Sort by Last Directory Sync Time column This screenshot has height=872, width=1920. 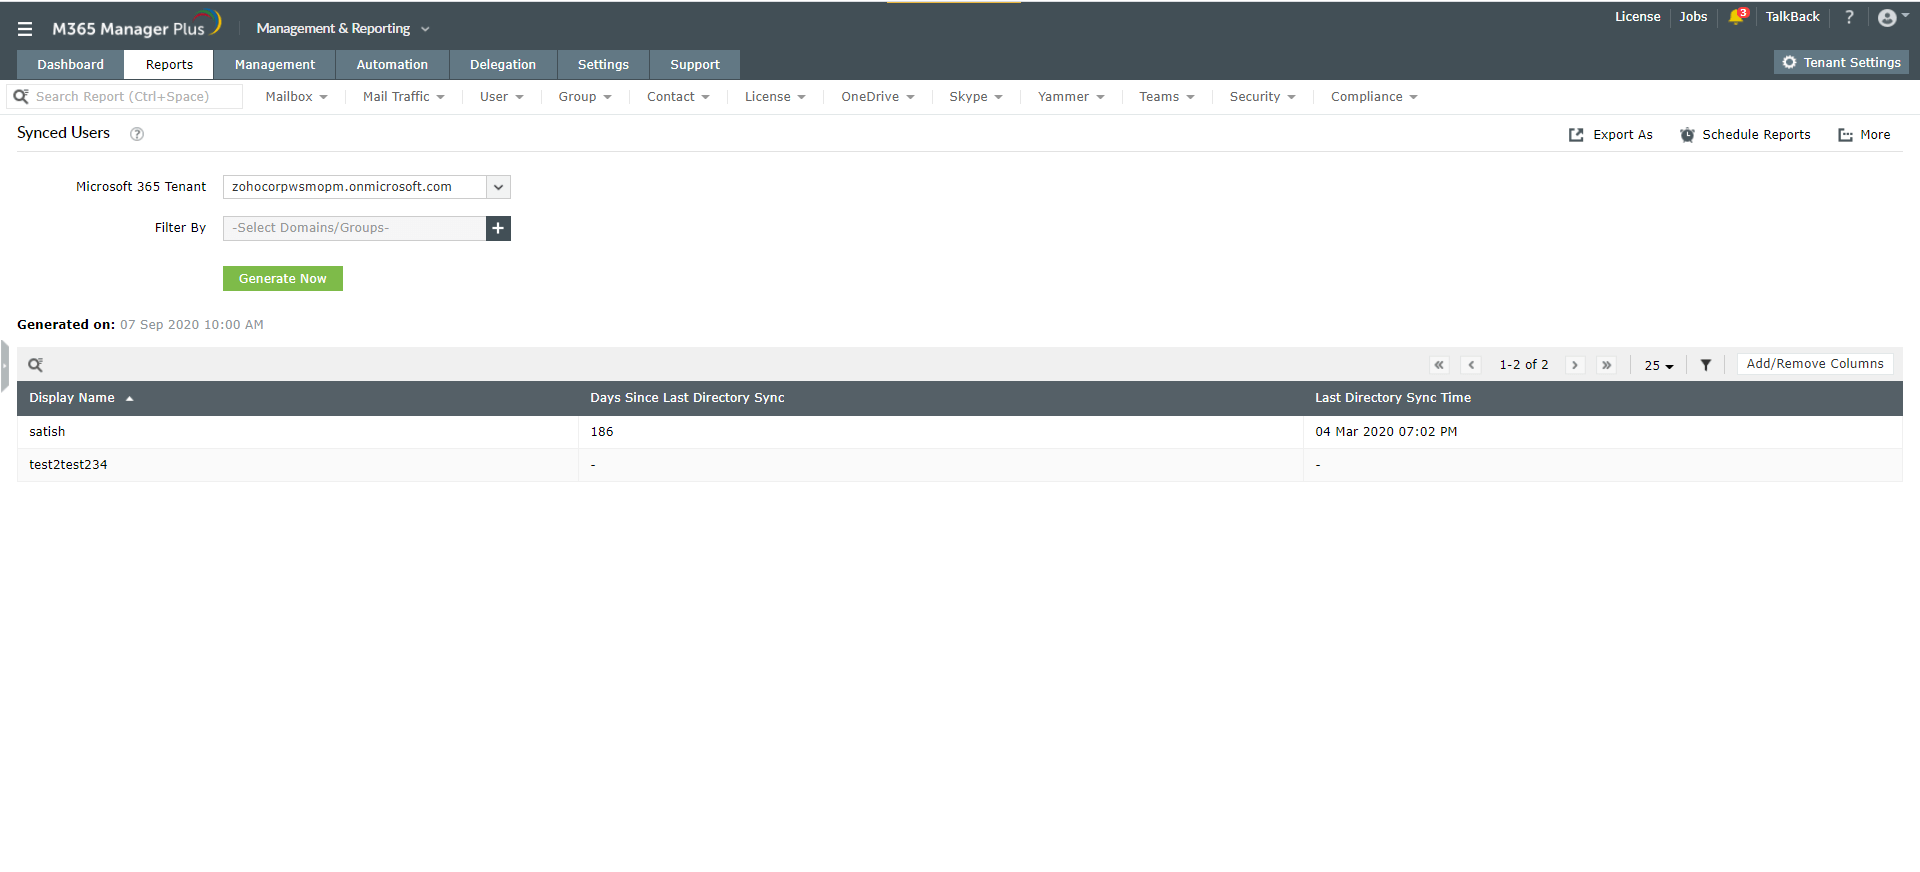click(x=1393, y=398)
